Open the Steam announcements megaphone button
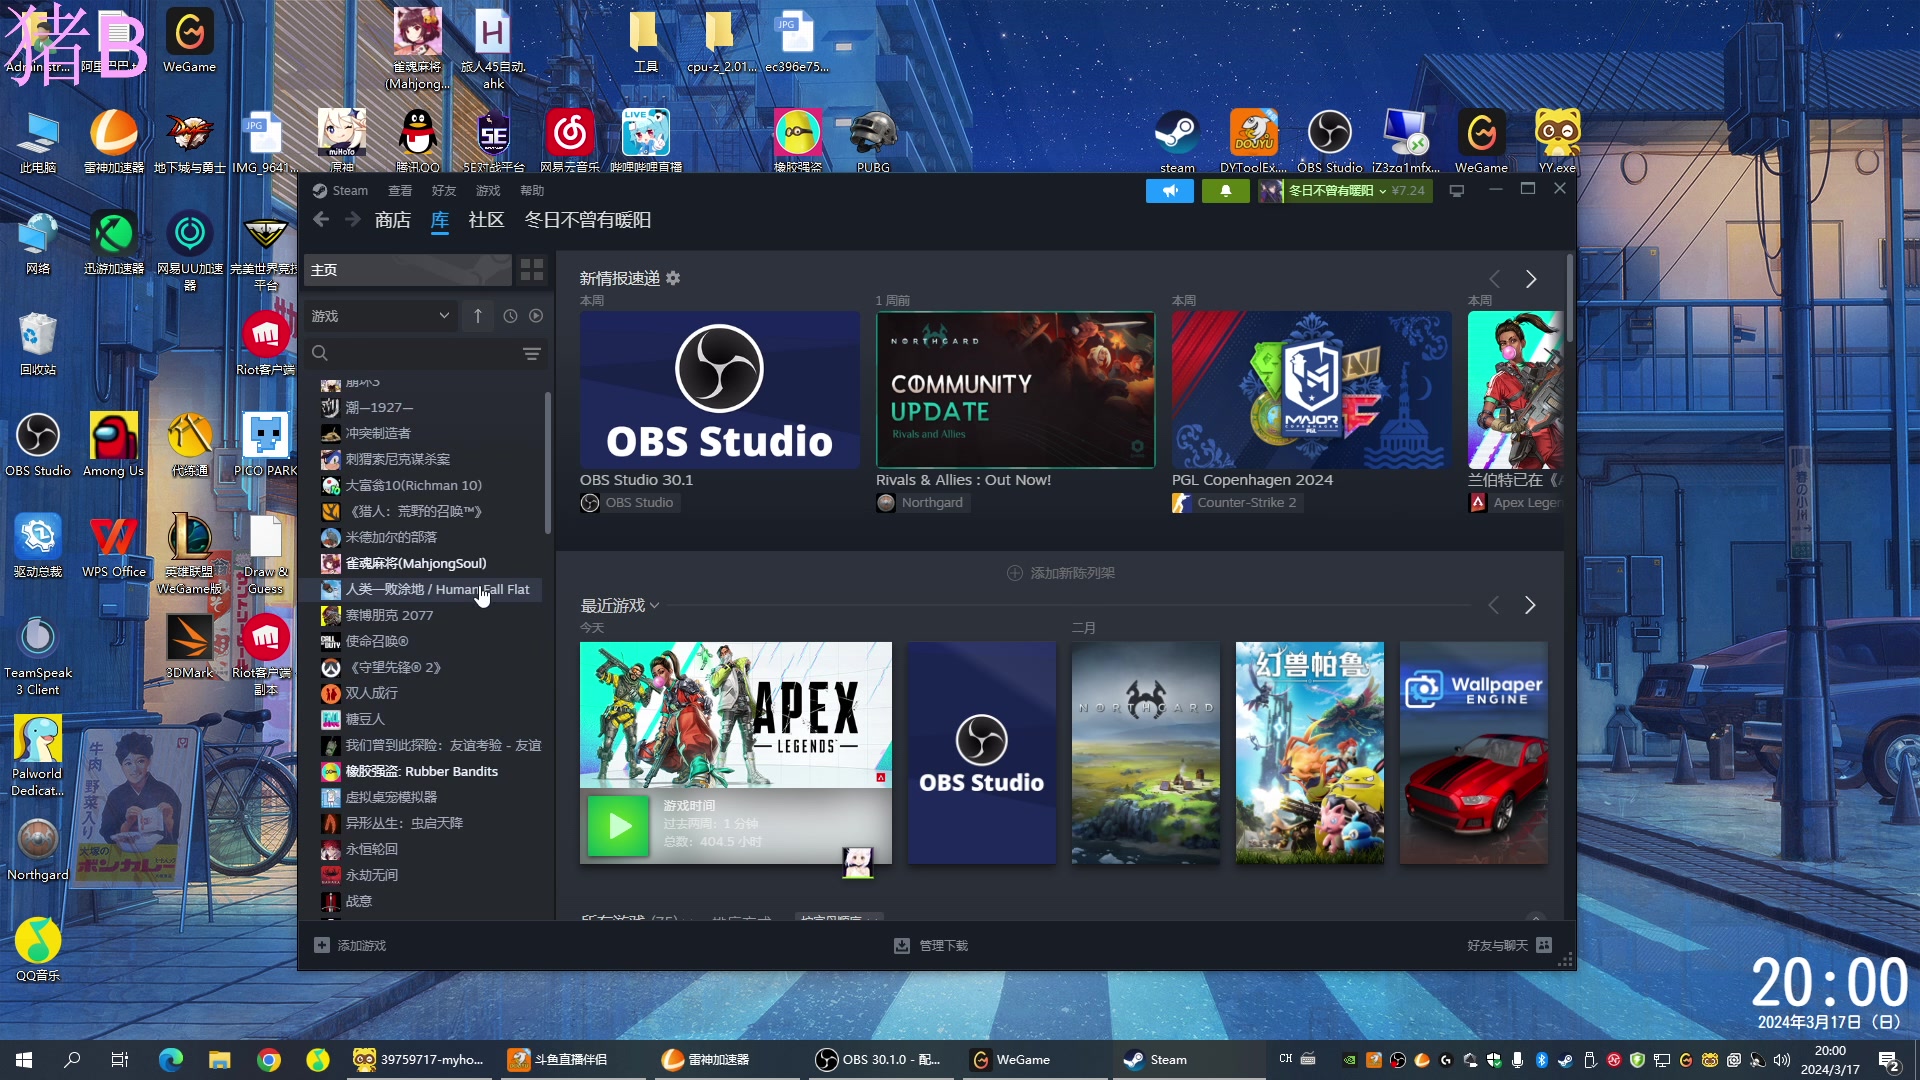The height and width of the screenshot is (1080, 1920). pyautogui.click(x=1169, y=190)
